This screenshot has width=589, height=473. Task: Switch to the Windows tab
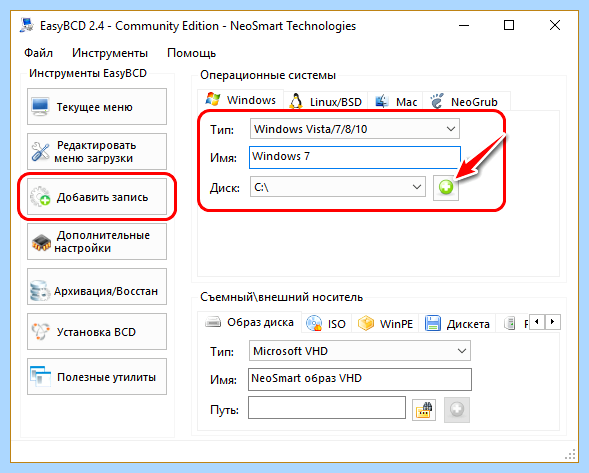pyautogui.click(x=240, y=100)
